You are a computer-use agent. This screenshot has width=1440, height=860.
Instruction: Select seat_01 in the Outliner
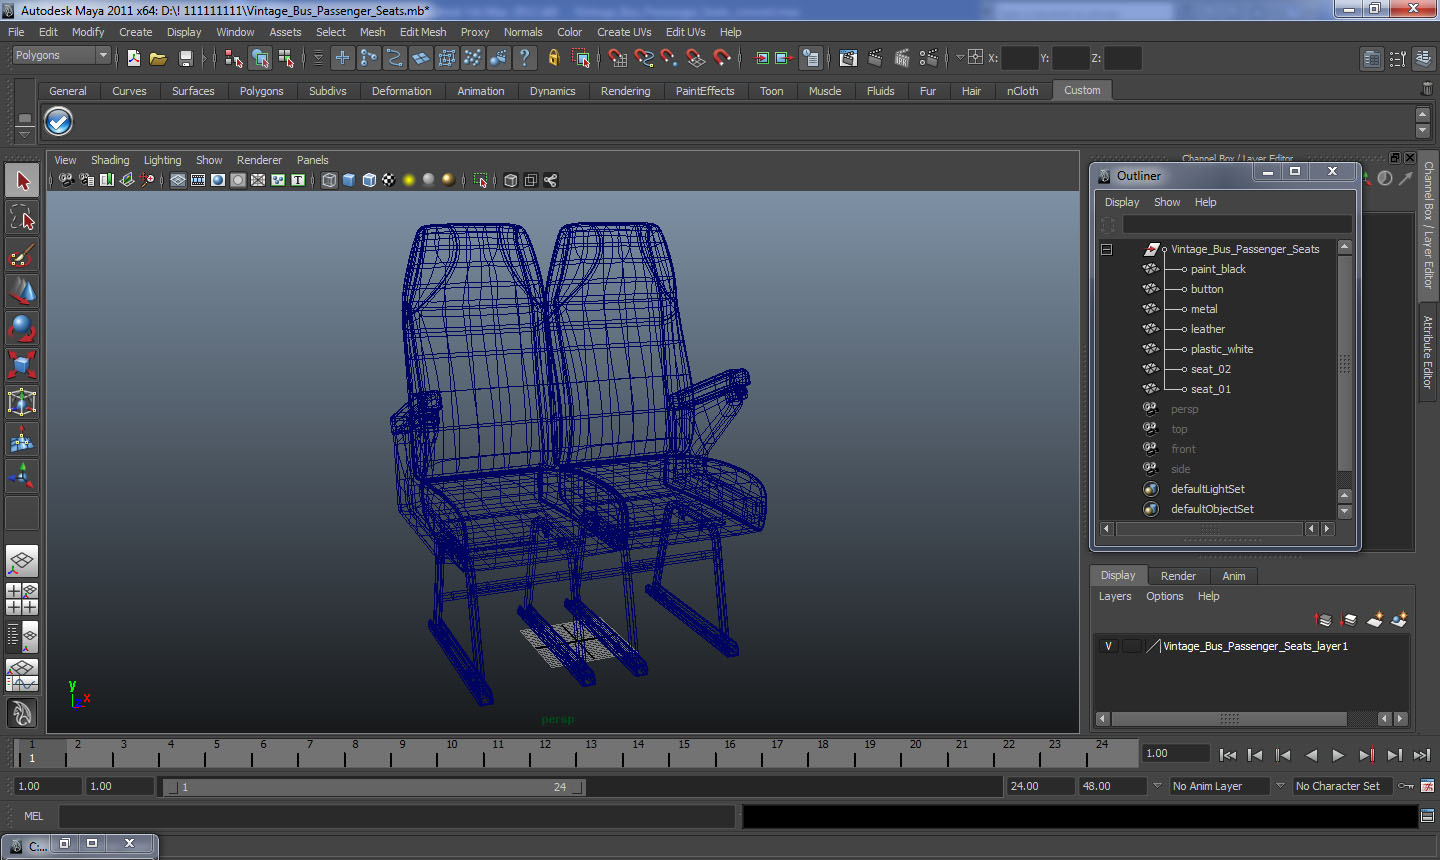point(1211,389)
